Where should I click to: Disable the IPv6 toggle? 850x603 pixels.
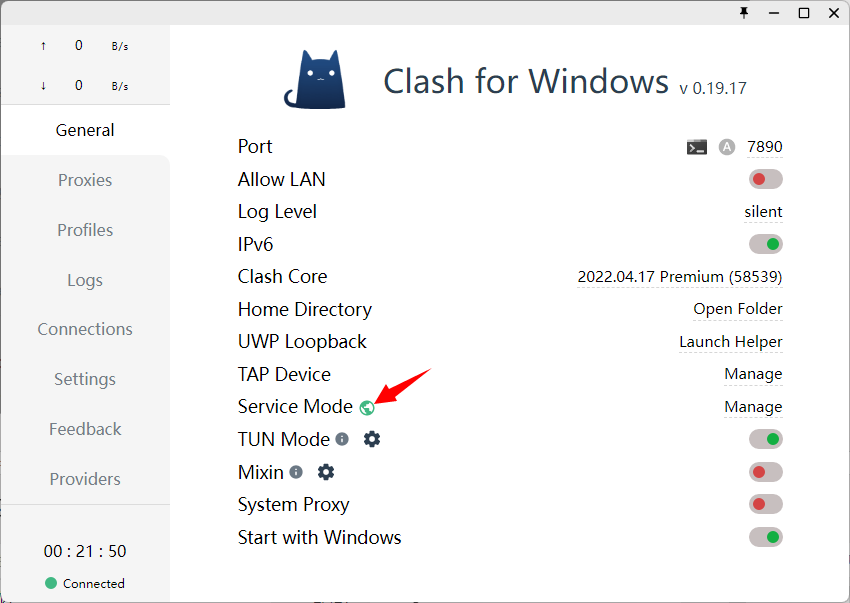click(x=765, y=244)
